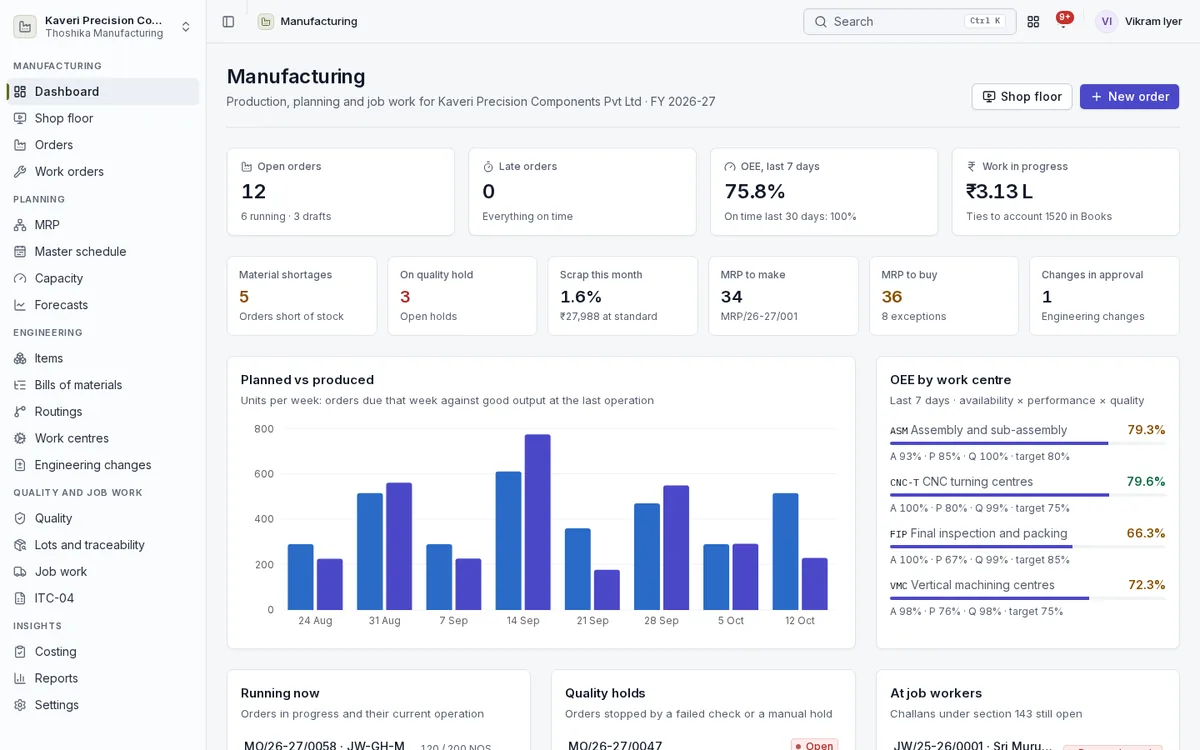The image size is (1200, 750).
Task: Toggle the sidebar collapse icon
Action: [x=228, y=21]
